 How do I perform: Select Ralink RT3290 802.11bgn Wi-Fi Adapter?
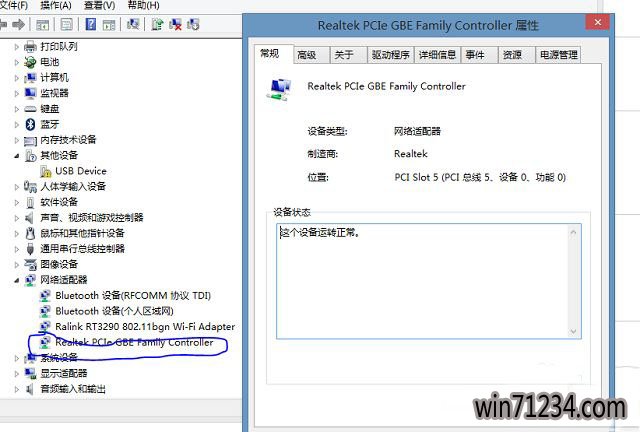145,327
